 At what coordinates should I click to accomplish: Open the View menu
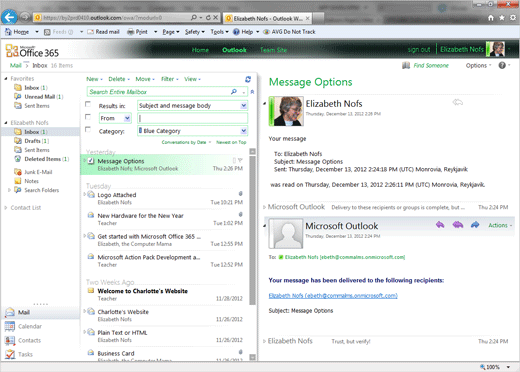coord(192,79)
